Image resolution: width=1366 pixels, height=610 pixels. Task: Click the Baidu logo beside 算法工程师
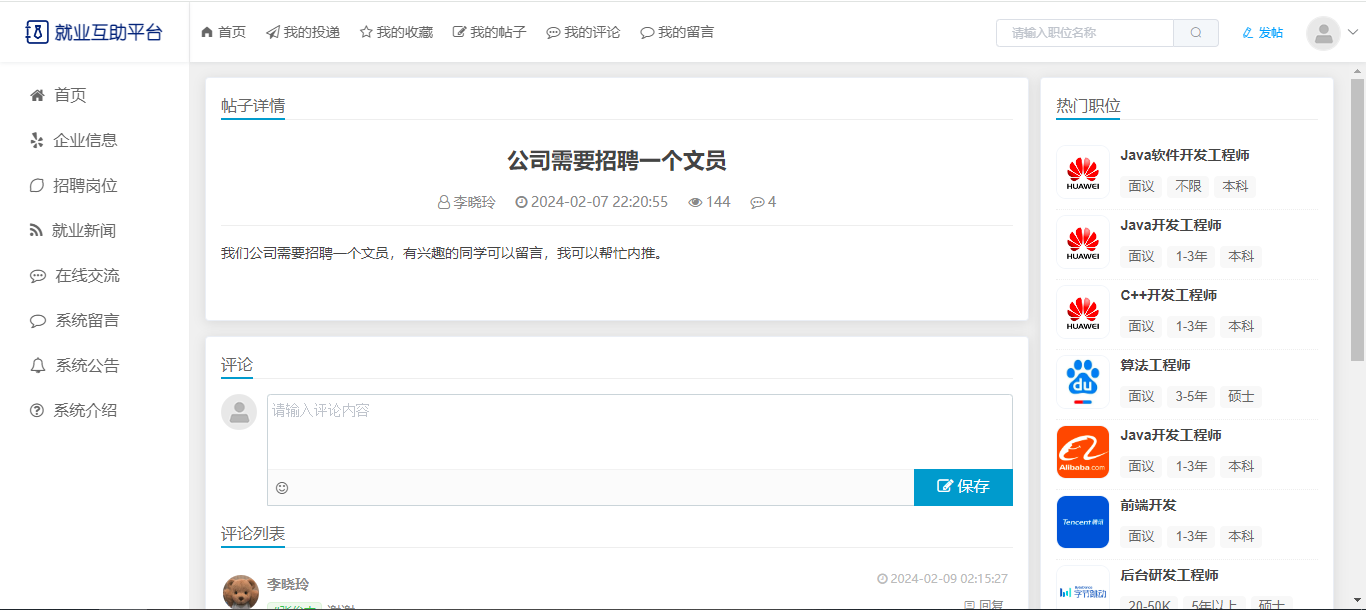pos(1083,382)
